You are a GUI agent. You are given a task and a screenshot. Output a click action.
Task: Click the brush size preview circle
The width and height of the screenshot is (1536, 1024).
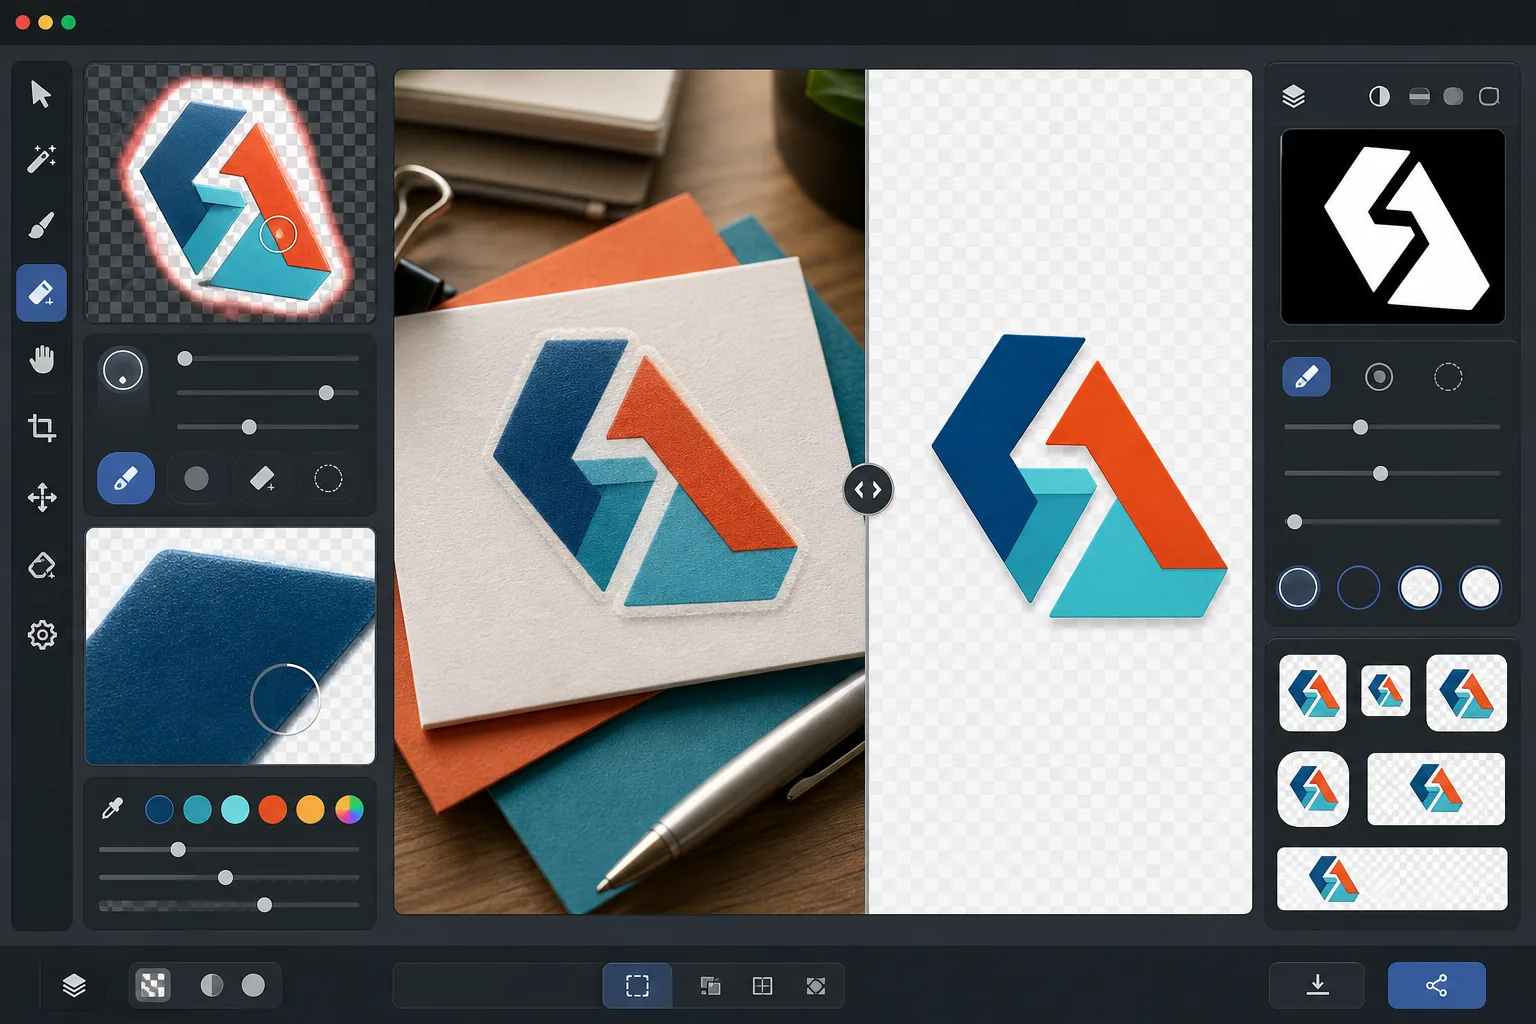[123, 371]
